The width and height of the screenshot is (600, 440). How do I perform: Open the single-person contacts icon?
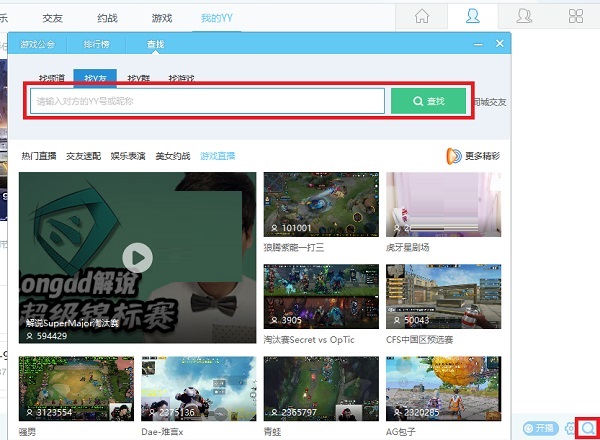(473, 16)
